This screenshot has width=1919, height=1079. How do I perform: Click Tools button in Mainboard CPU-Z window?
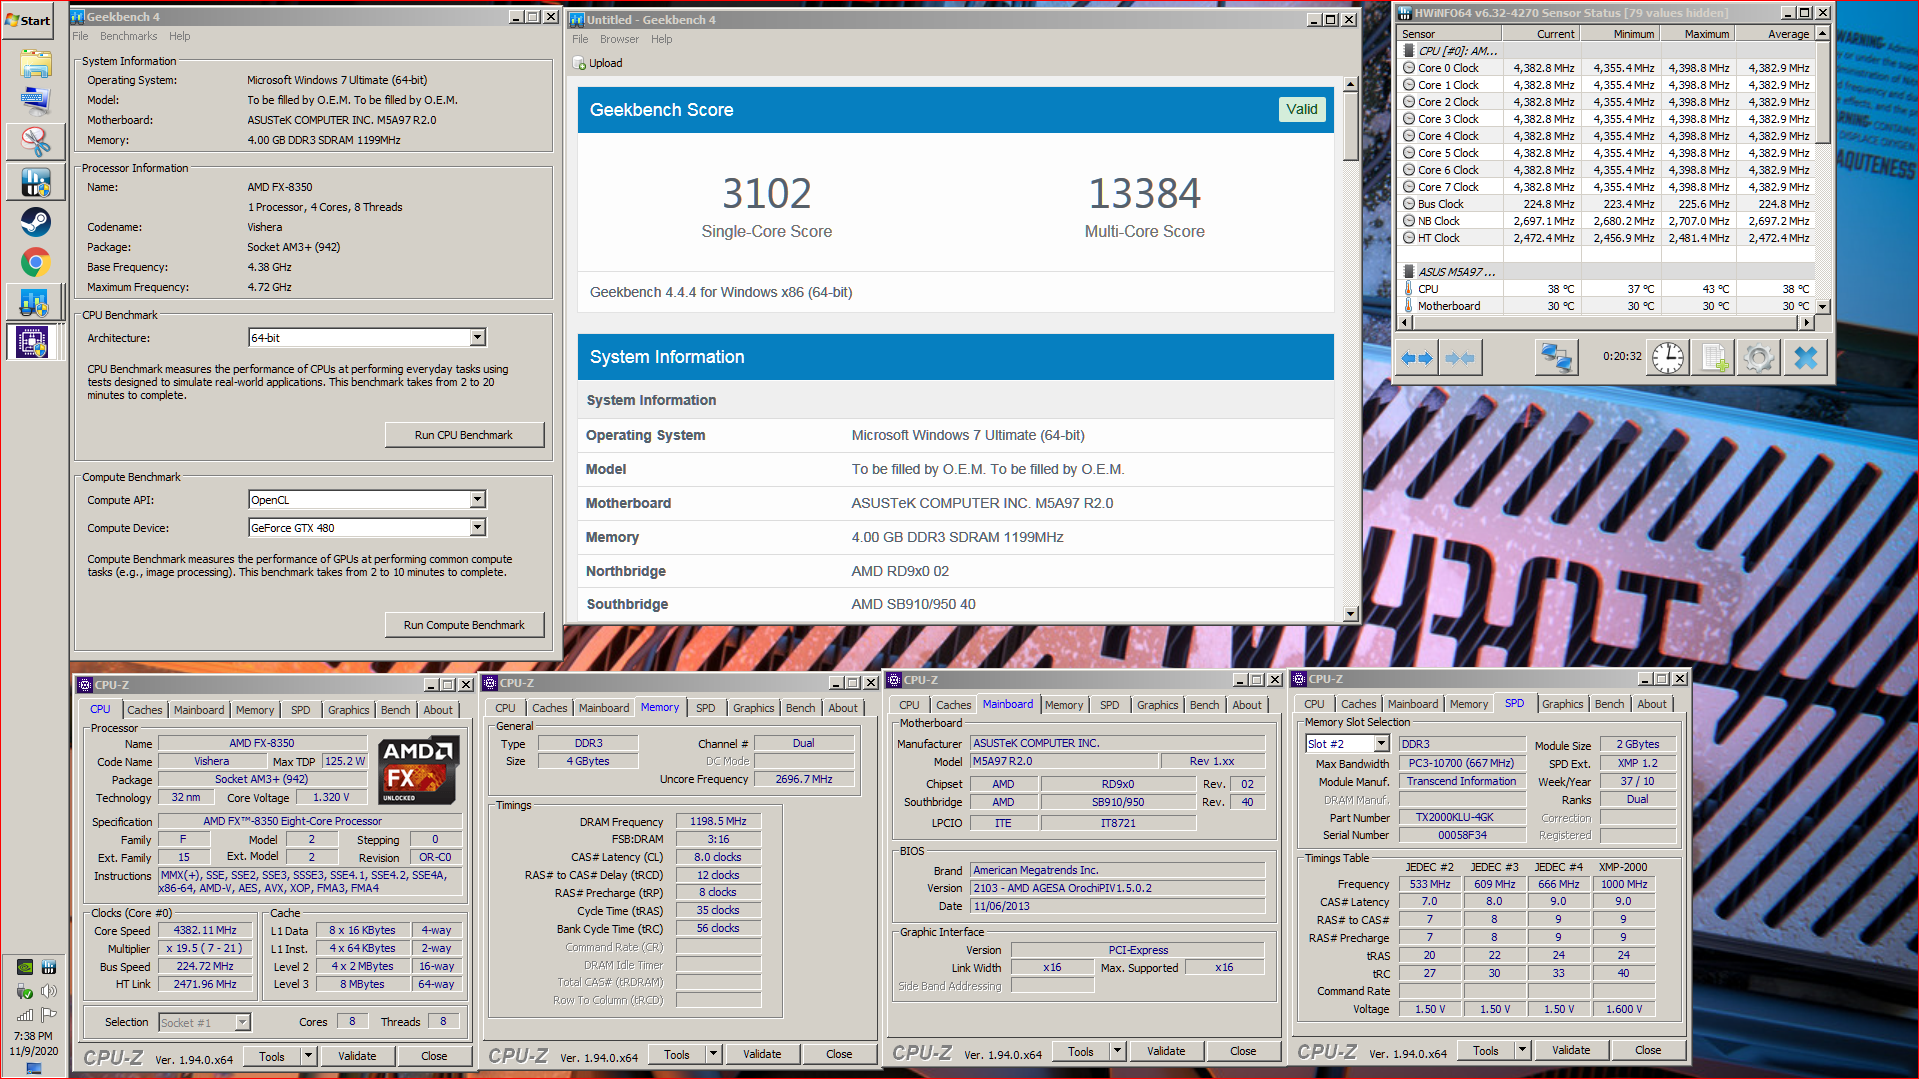pyautogui.click(x=1081, y=1051)
